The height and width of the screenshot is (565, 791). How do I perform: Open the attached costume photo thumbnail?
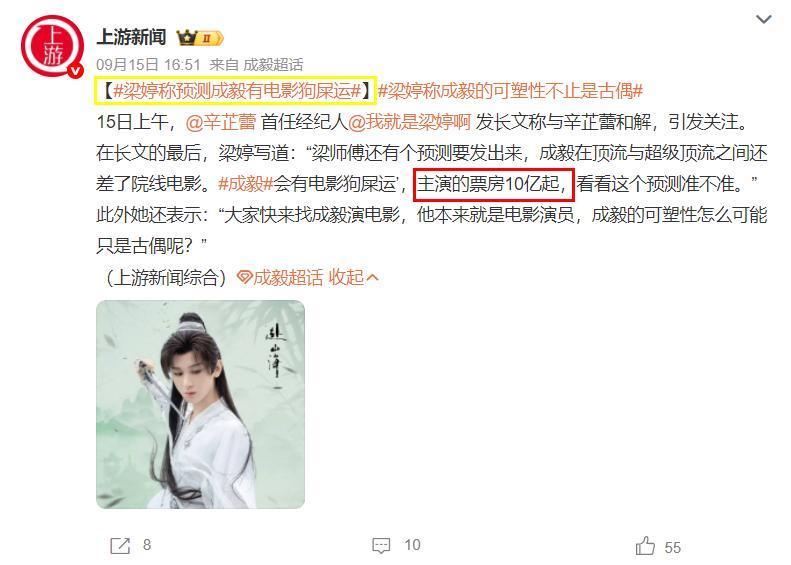coord(200,404)
